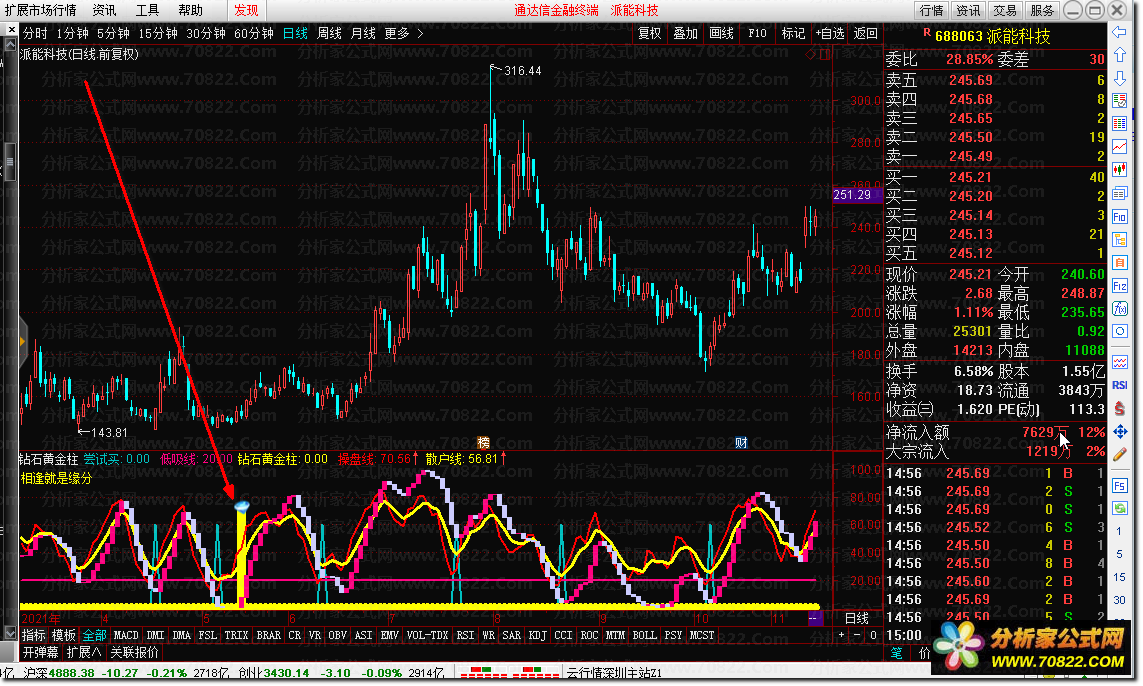Click the 榜 ranking marker on the chart
The width and height of the screenshot is (1143, 686).
point(483,443)
